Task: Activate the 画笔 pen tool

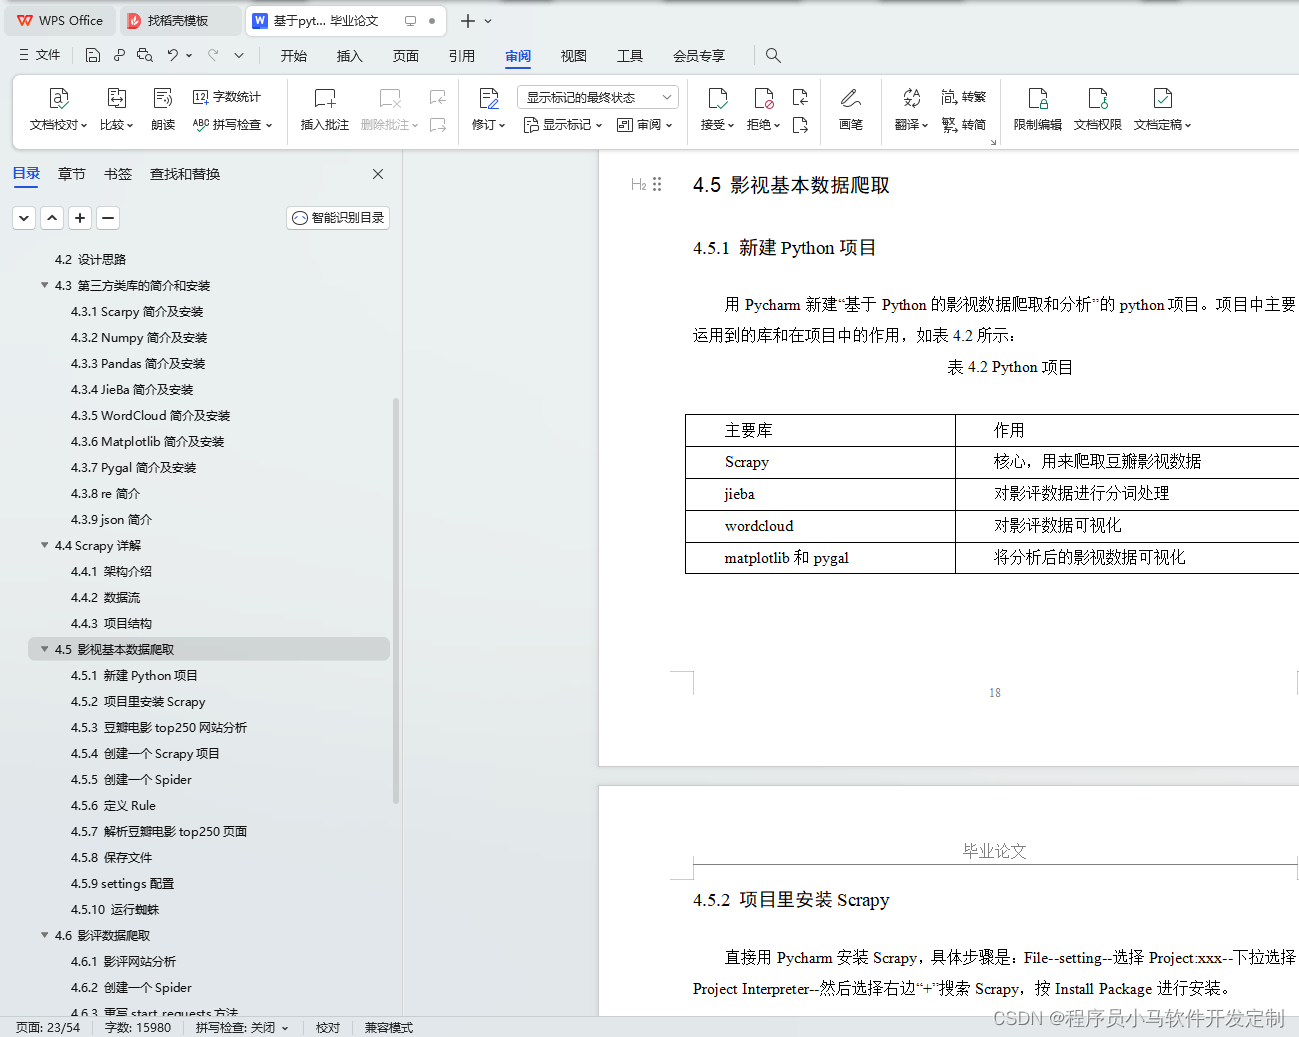Action: click(850, 110)
